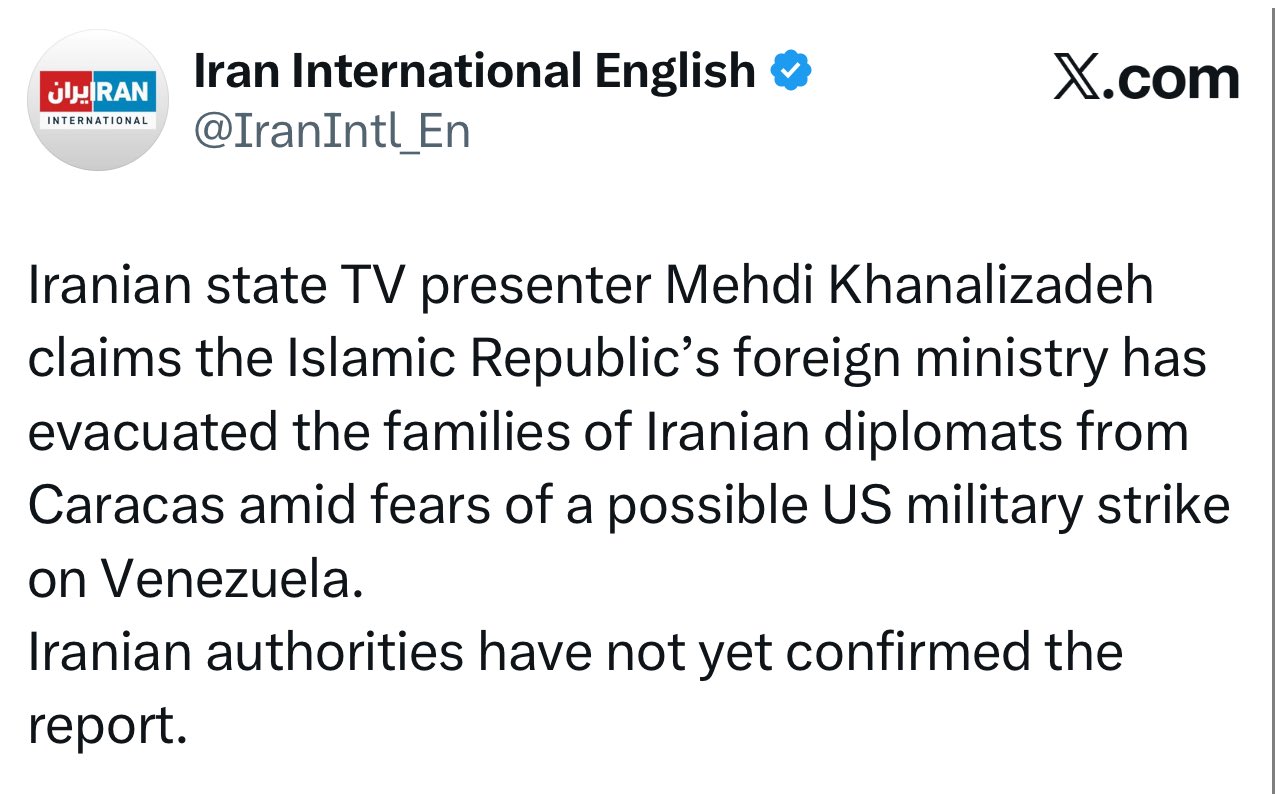
Task: Click the words "Iranian authorities"
Action: coord(245,654)
